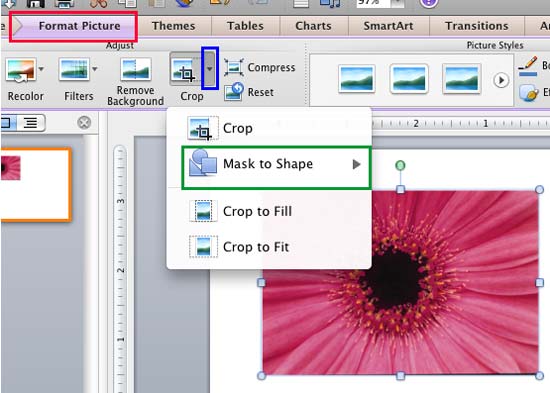The height and width of the screenshot is (393, 550).
Task: Switch to slides thumbnail view
Action: click(x=8, y=123)
